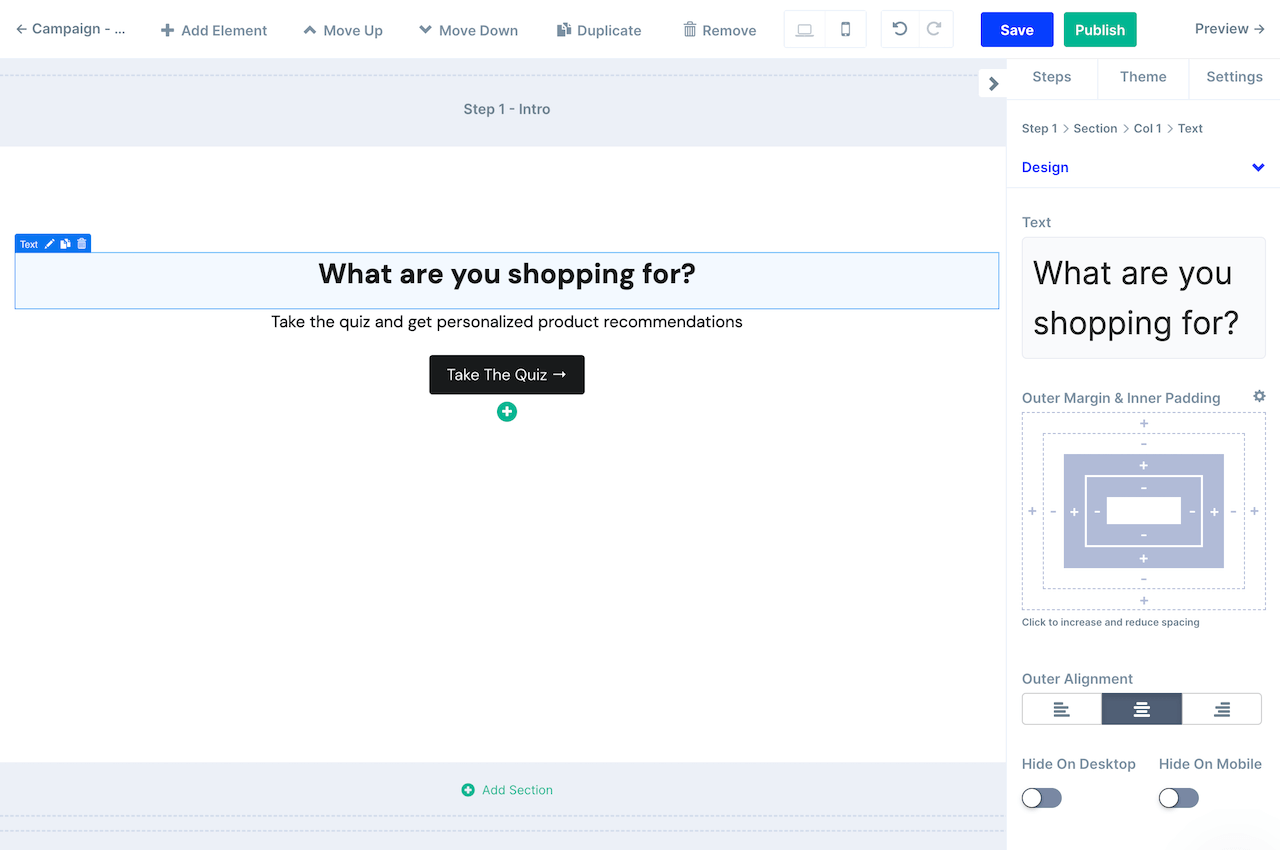The image size is (1280, 850).
Task: Collapse the right sidebar with chevron
Action: point(993,84)
